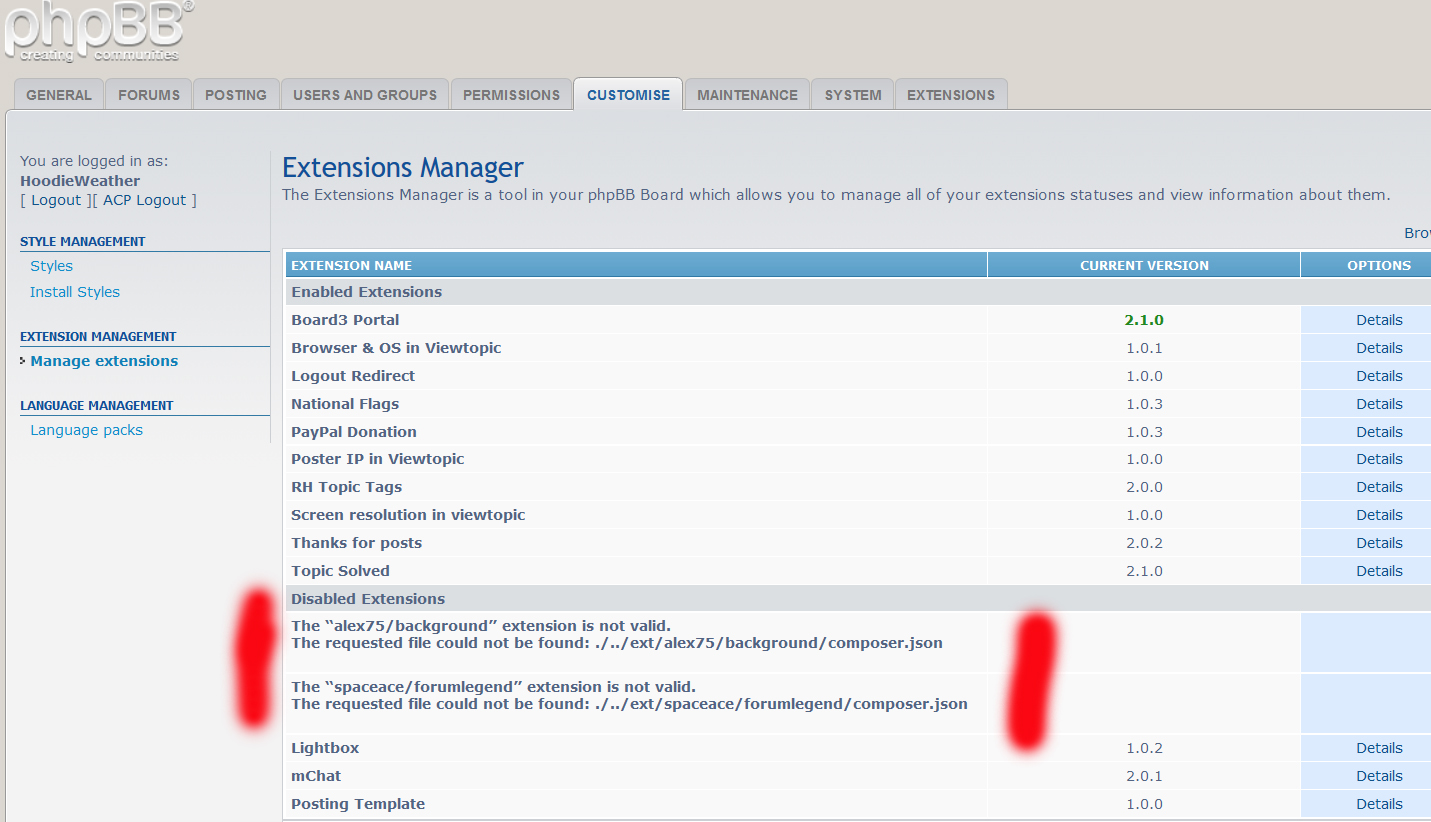
Task: Click the RH Topic Tags name
Action: coord(346,487)
